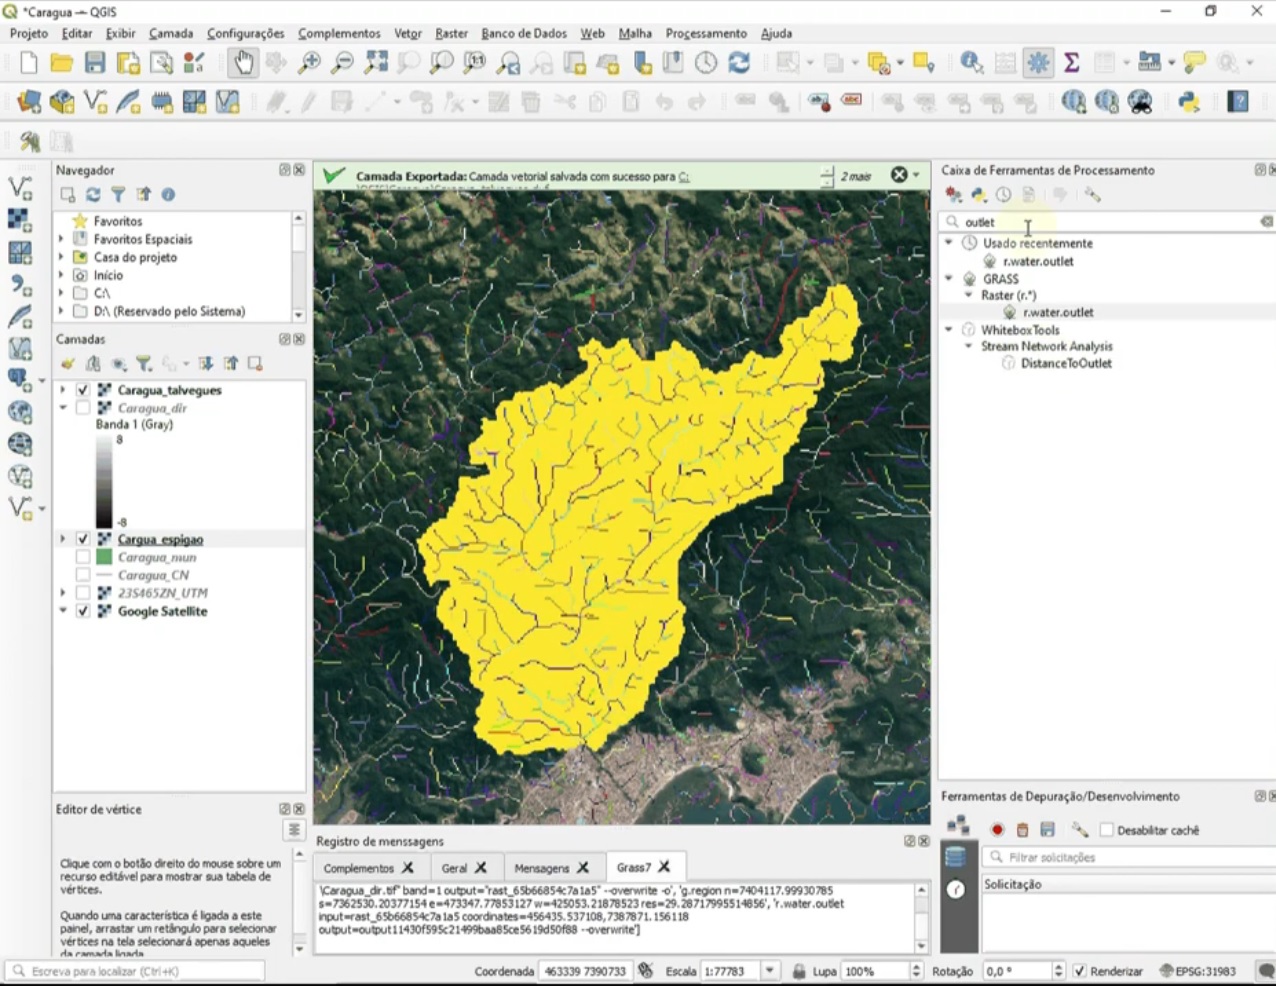The height and width of the screenshot is (987, 1276).
Task: Open the Processamento menu
Action: [705, 33]
